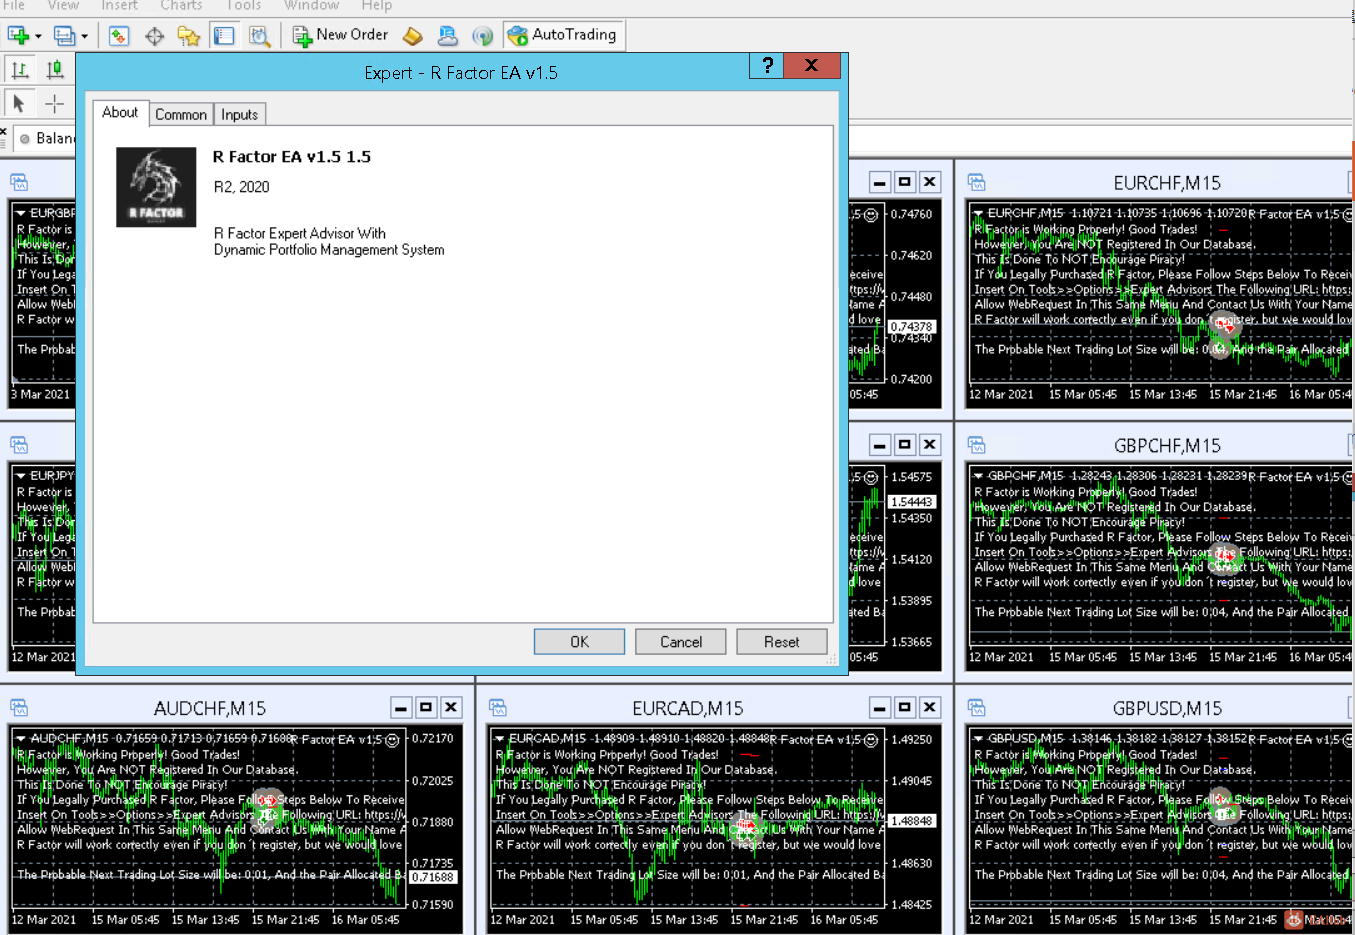Click the AUDCHF,M15 window icon
The image size is (1355, 935).
pyautogui.click(x=19, y=708)
